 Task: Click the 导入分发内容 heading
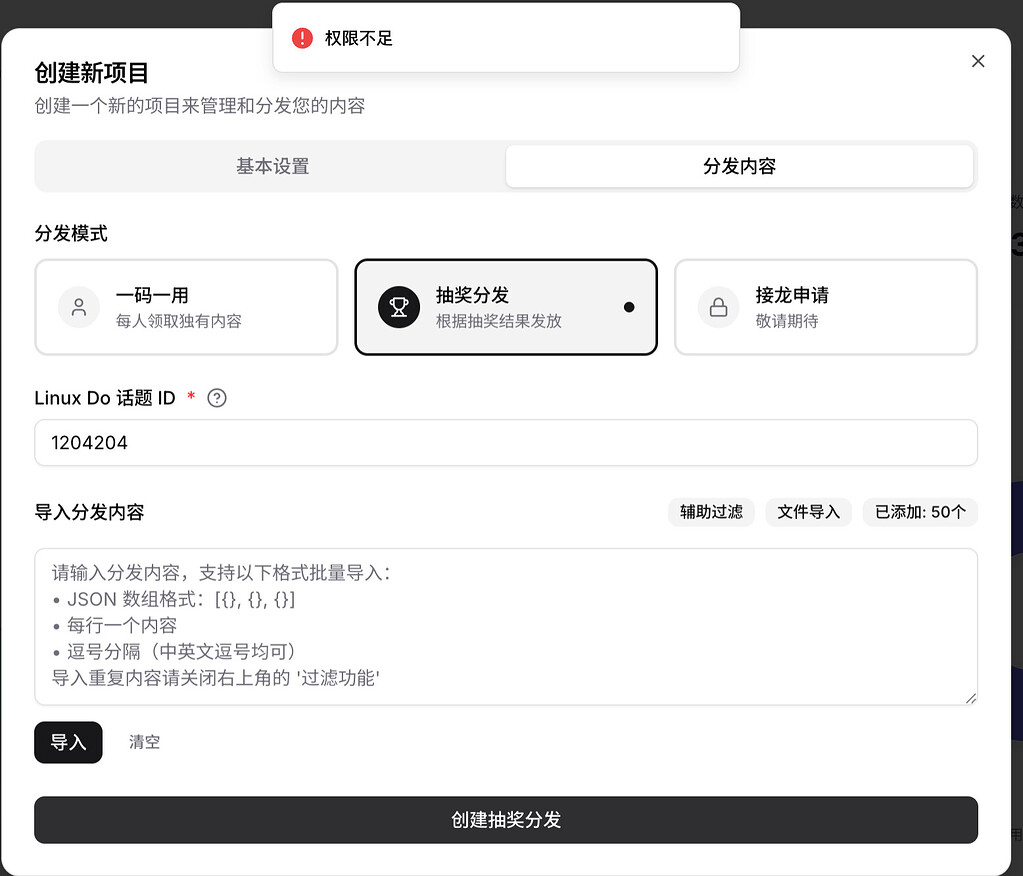(89, 512)
